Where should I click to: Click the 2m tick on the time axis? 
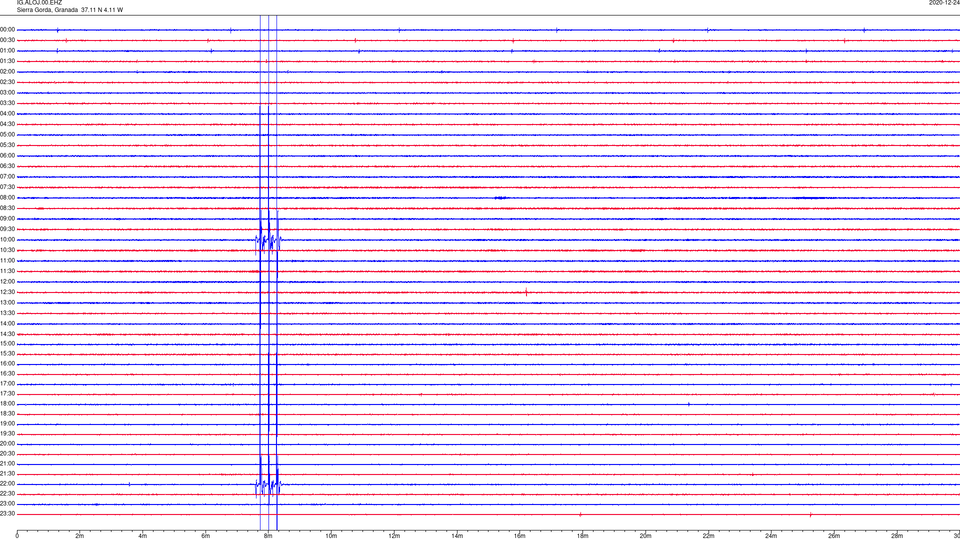coord(80,536)
